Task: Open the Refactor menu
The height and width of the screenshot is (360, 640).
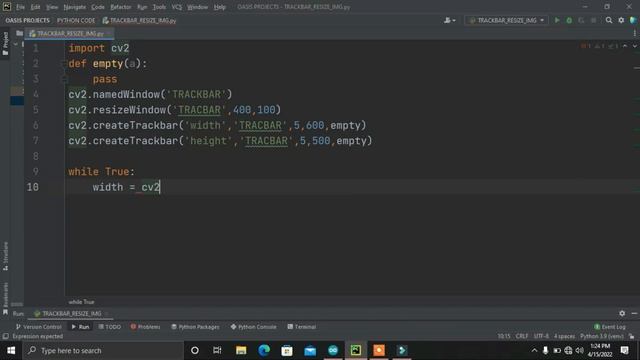Action: coord(121,7)
